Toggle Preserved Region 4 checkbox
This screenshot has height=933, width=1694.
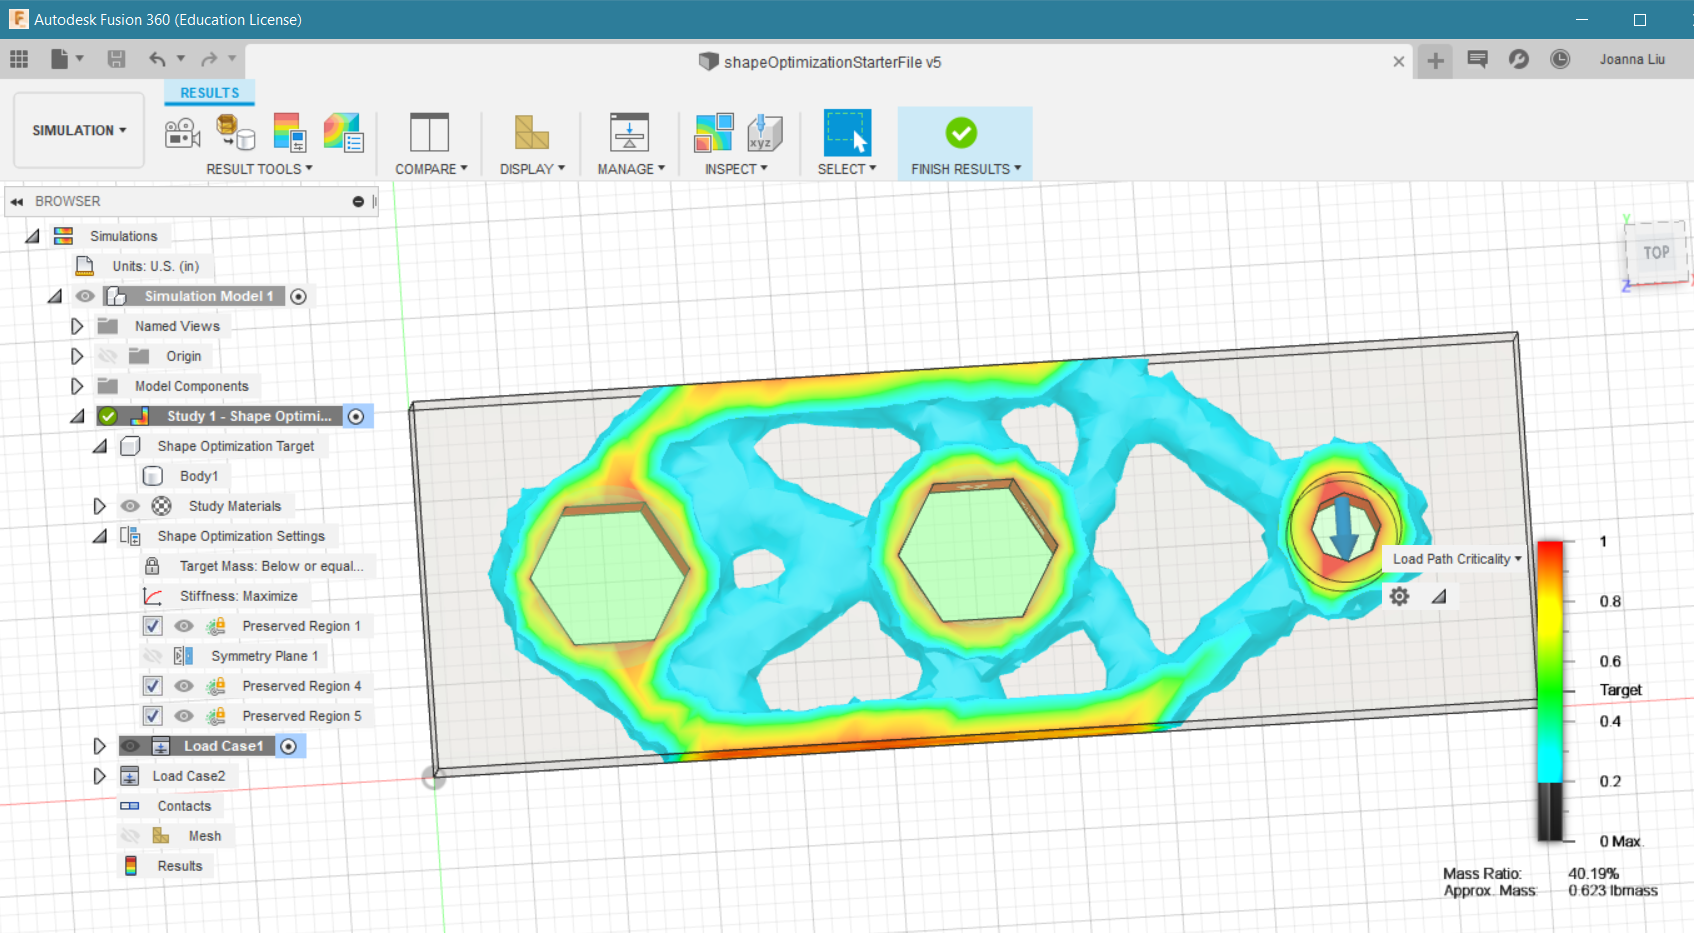[152, 686]
